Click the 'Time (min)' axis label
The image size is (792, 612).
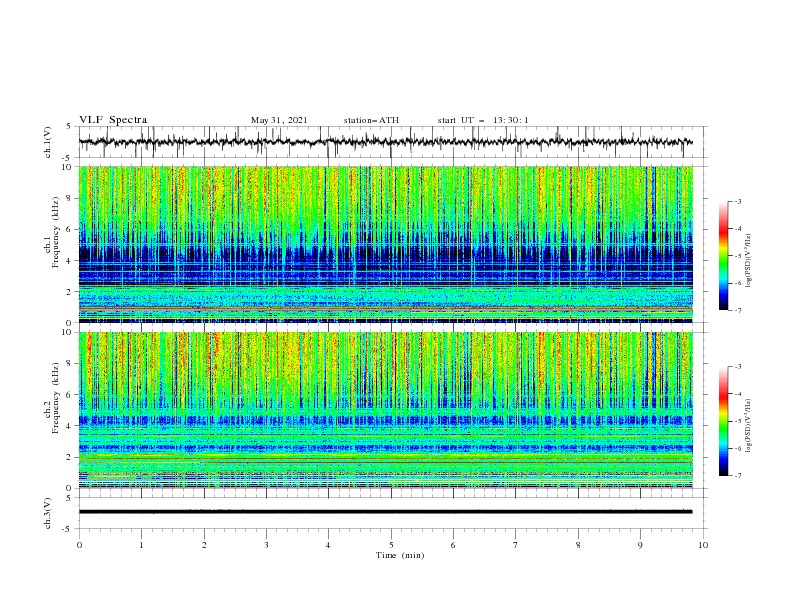coord(400,555)
